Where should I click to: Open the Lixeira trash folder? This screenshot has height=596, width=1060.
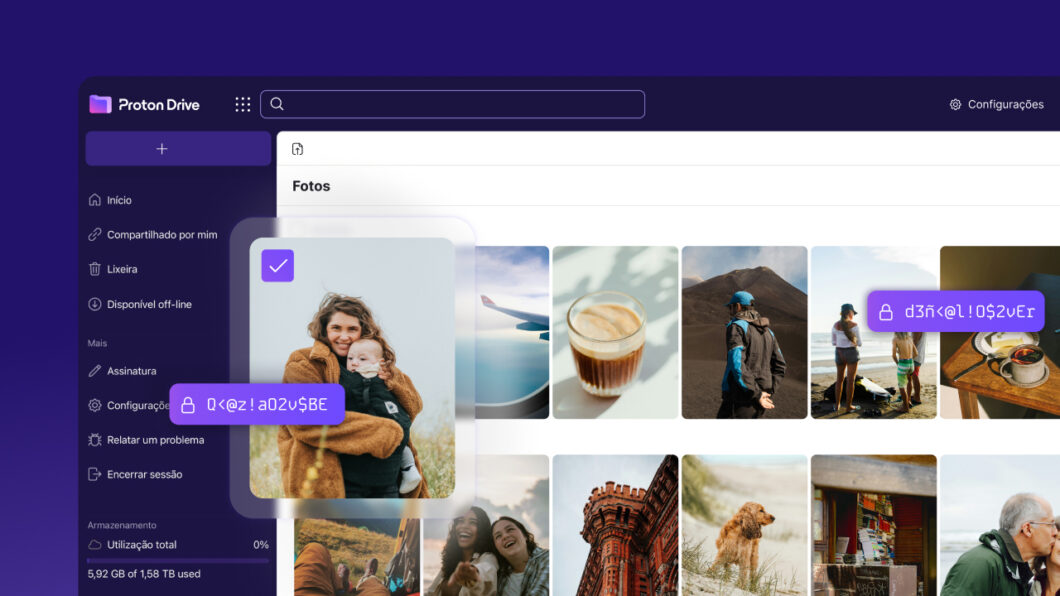point(121,269)
